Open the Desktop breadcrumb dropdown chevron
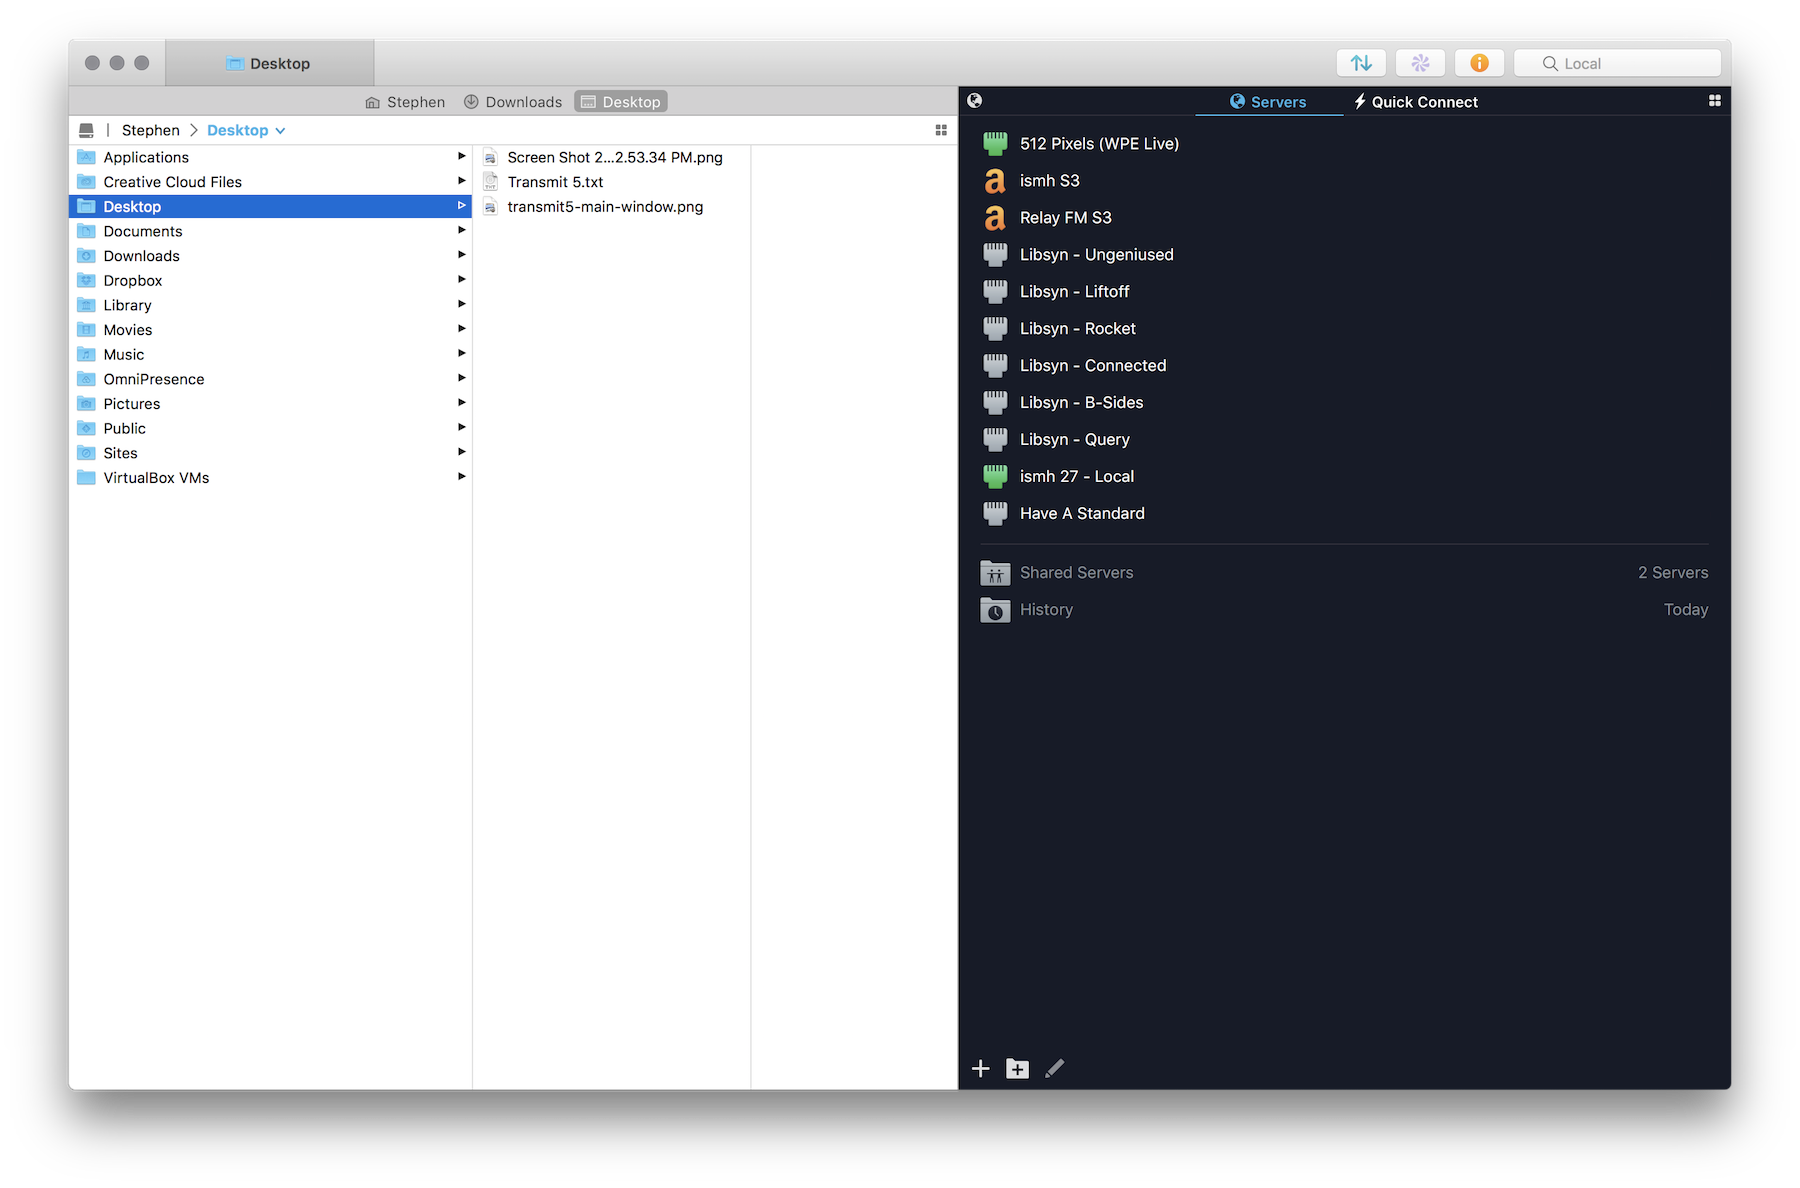This screenshot has width=1800, height=1188. click(x=281, y=130)
